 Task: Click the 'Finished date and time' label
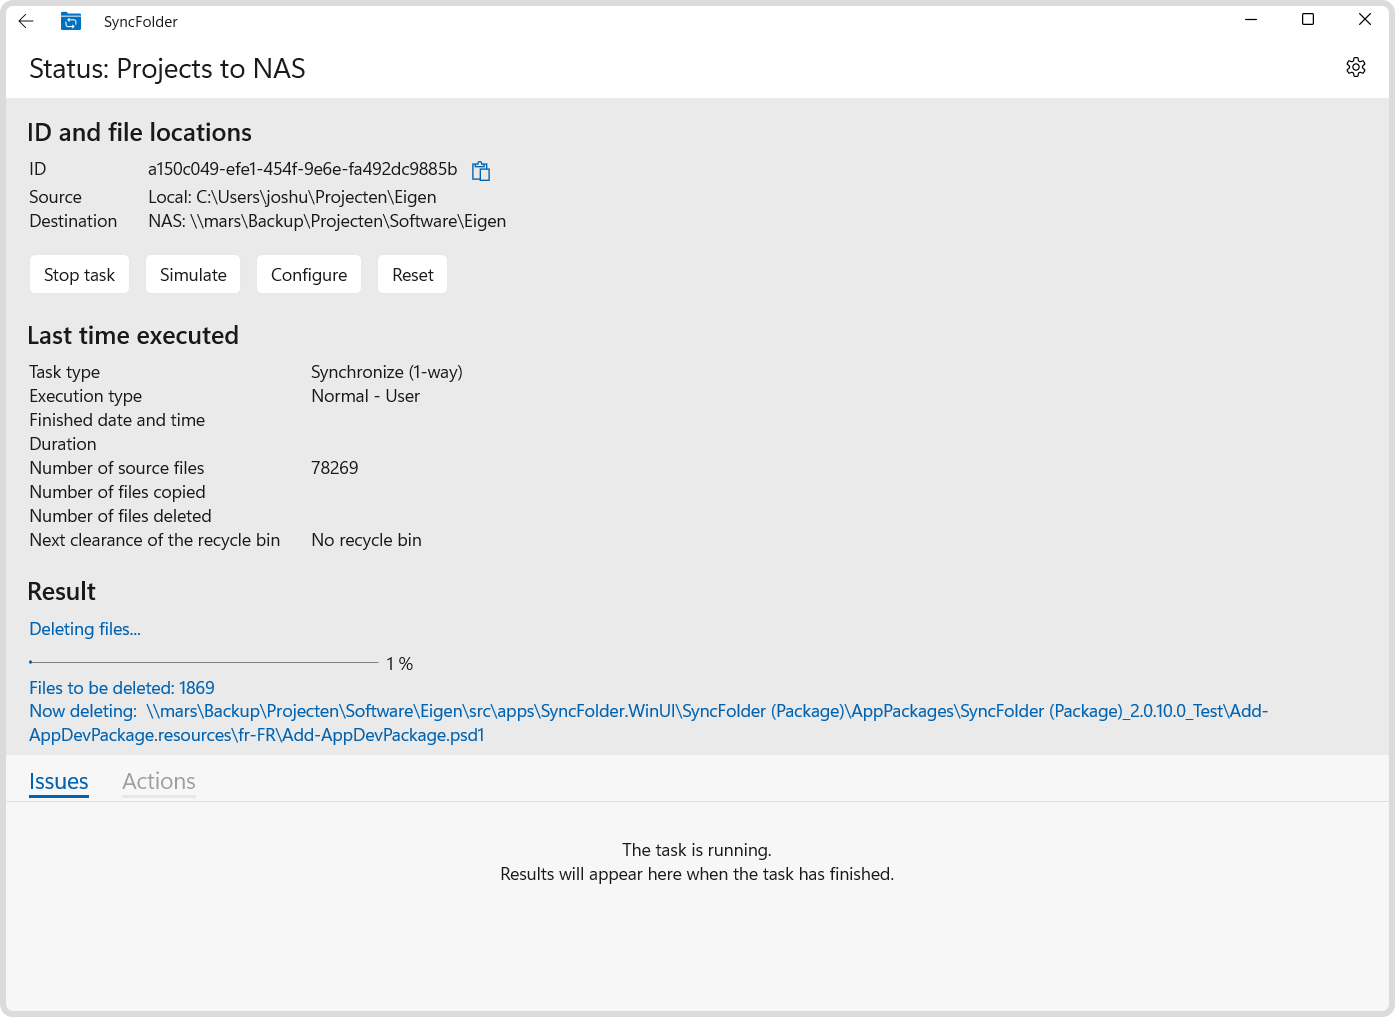[117, 420]
